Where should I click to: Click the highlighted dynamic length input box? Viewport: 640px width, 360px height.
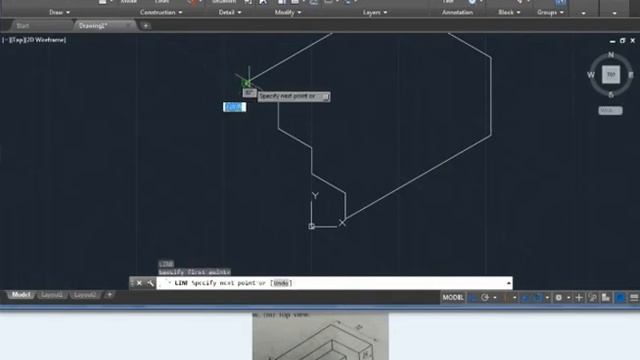click(x=235, y=107)
